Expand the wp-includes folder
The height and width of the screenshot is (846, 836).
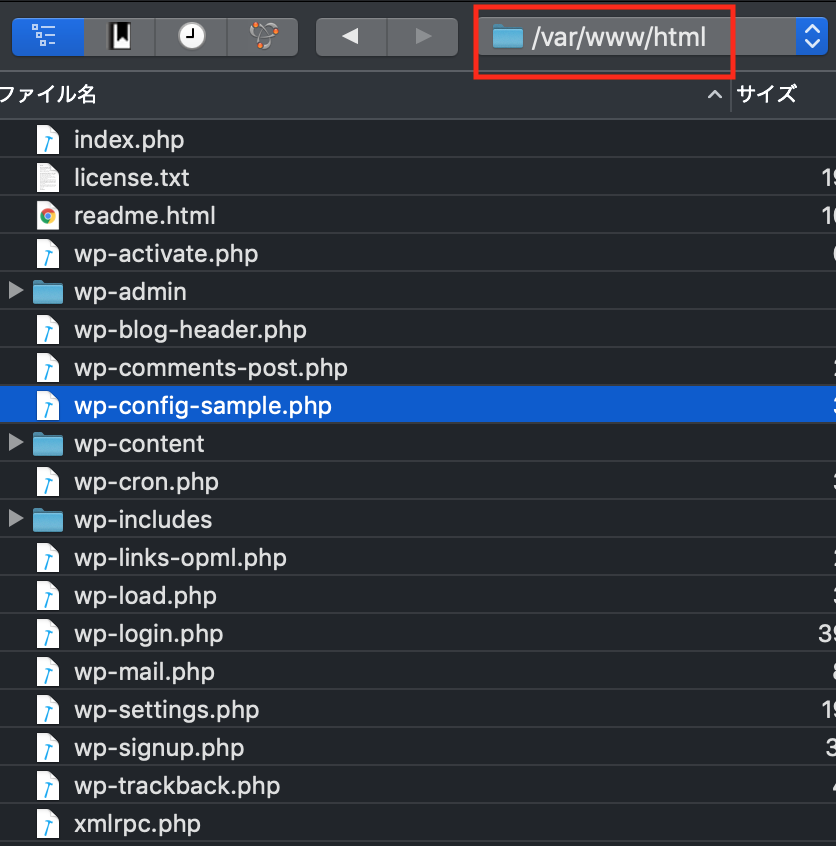[16, 518]
